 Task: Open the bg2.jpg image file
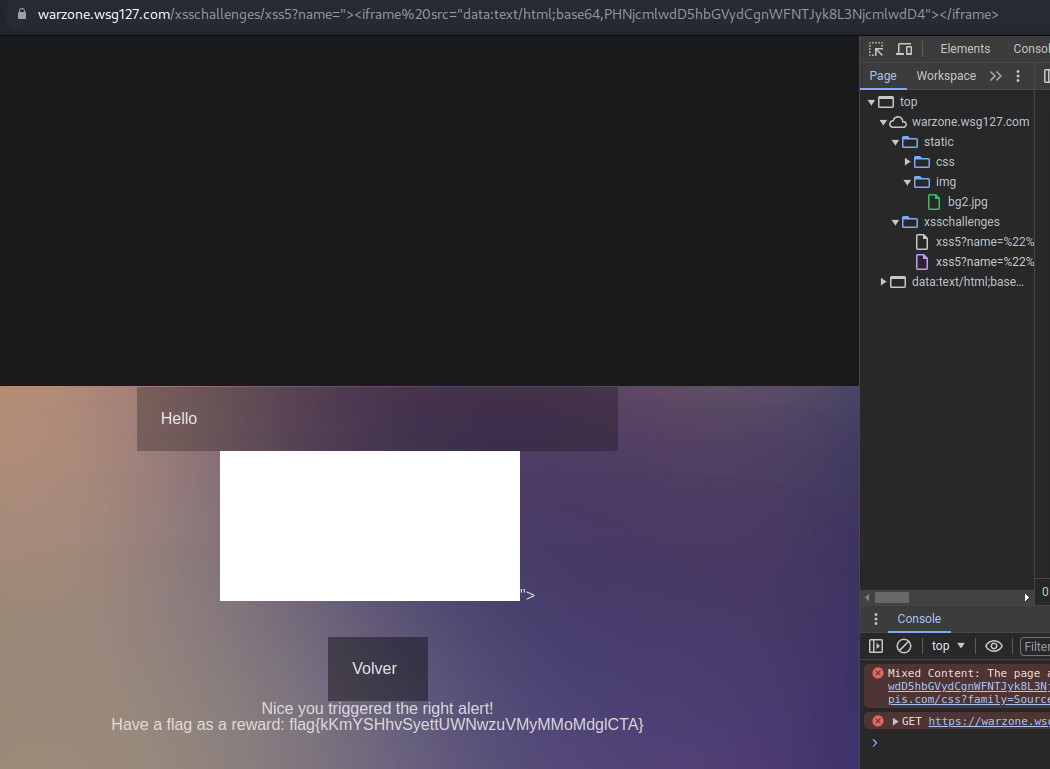(x=967, y=202)
